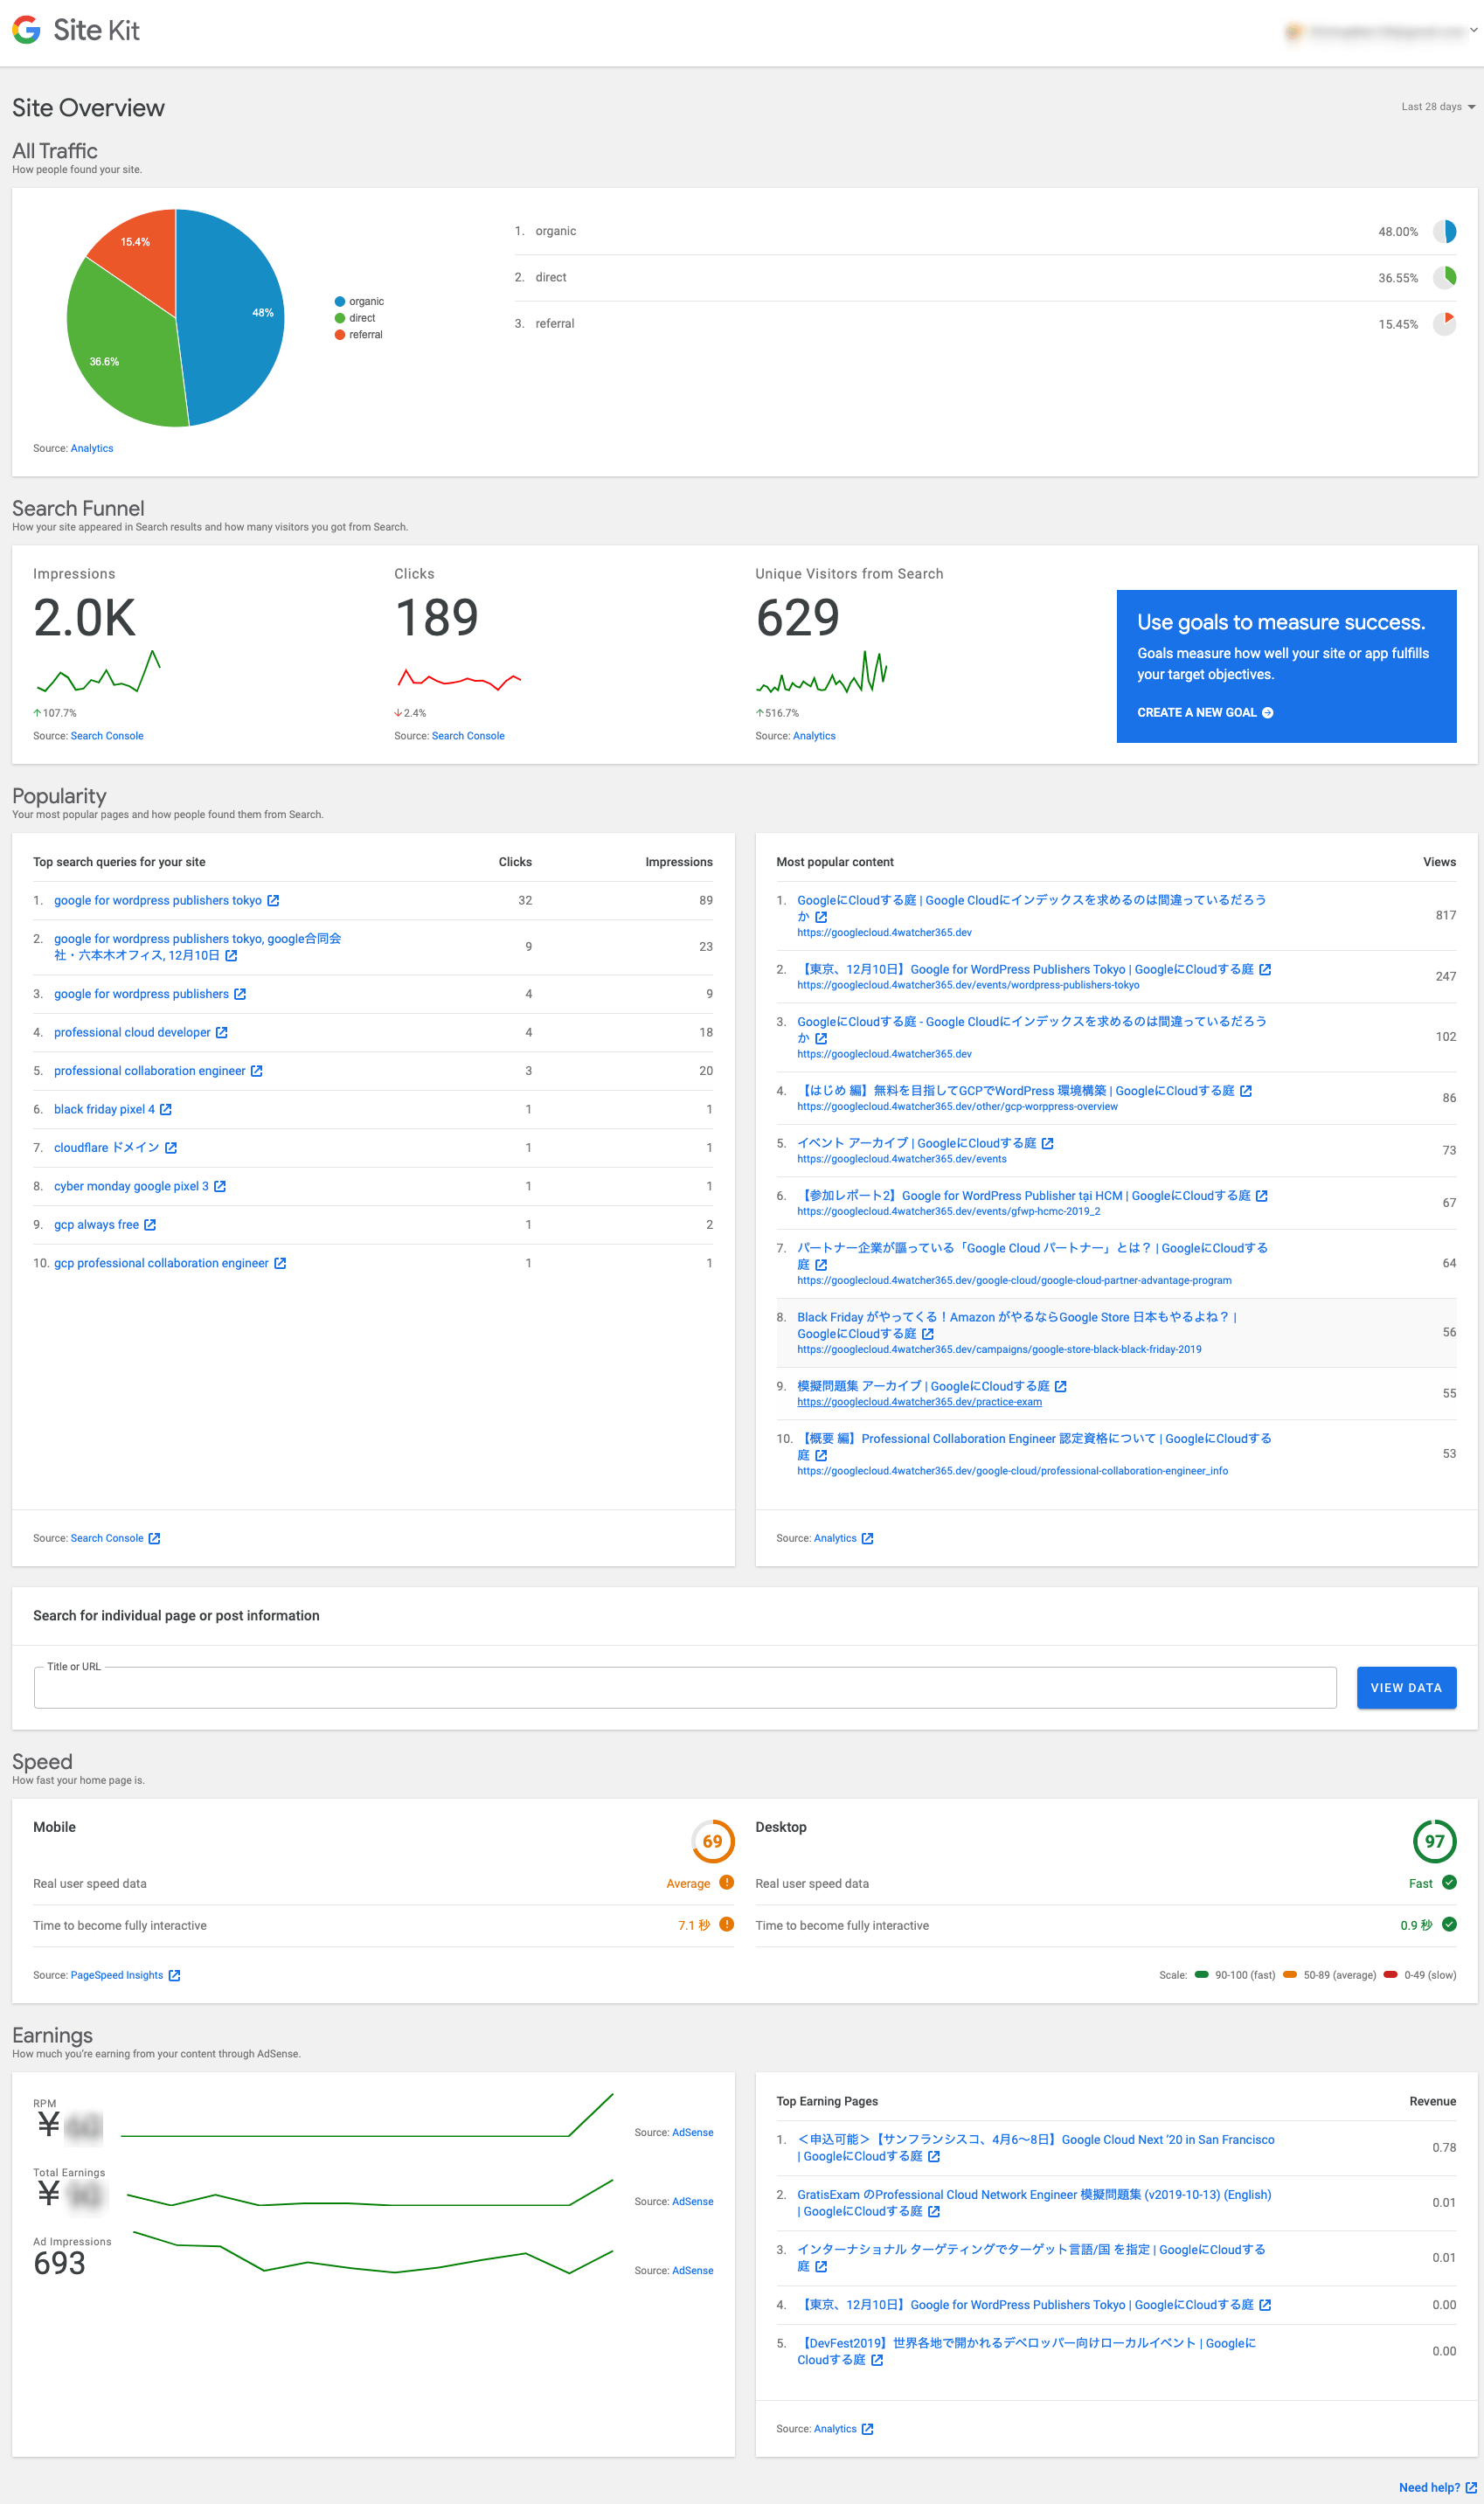Click green check icon beside 0.9 秒

(1449, 1925)
